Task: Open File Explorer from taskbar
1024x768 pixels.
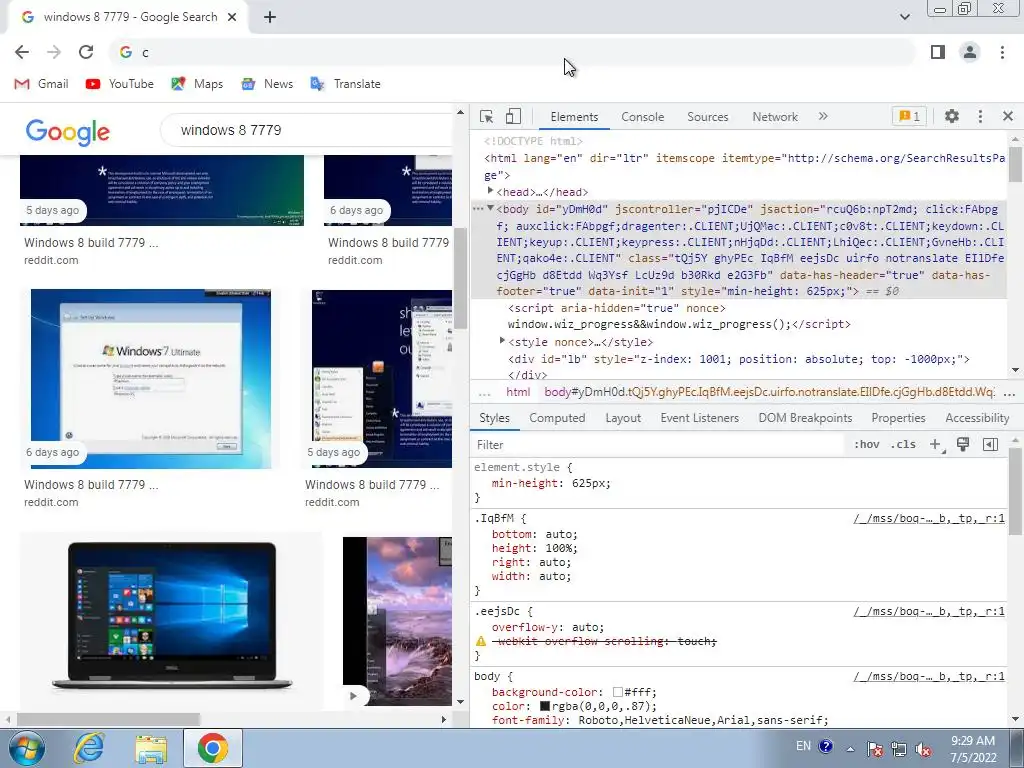Action: [151, 748]
